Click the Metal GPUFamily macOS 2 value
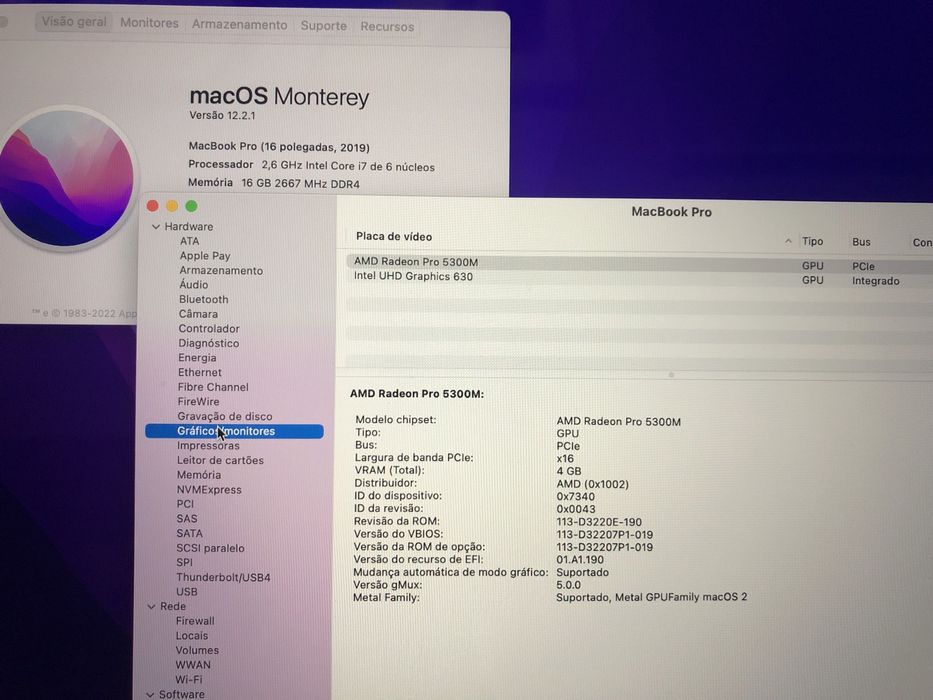This screenshot has width=933, height=700. 652,597
